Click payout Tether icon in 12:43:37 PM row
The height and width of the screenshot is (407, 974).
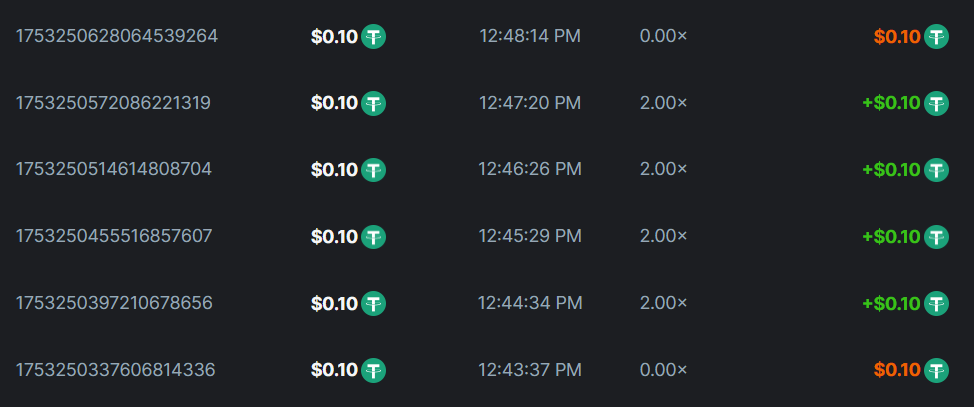[x=937, y=370]
